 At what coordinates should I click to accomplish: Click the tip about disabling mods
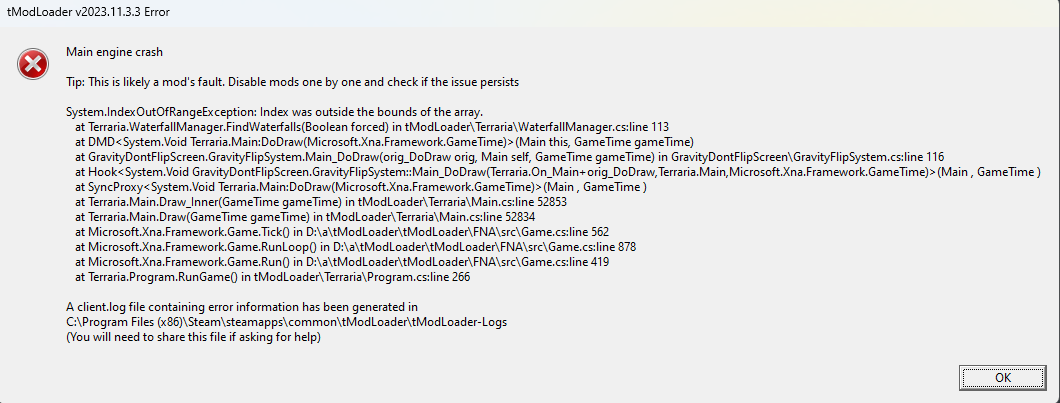pos(292,80)
